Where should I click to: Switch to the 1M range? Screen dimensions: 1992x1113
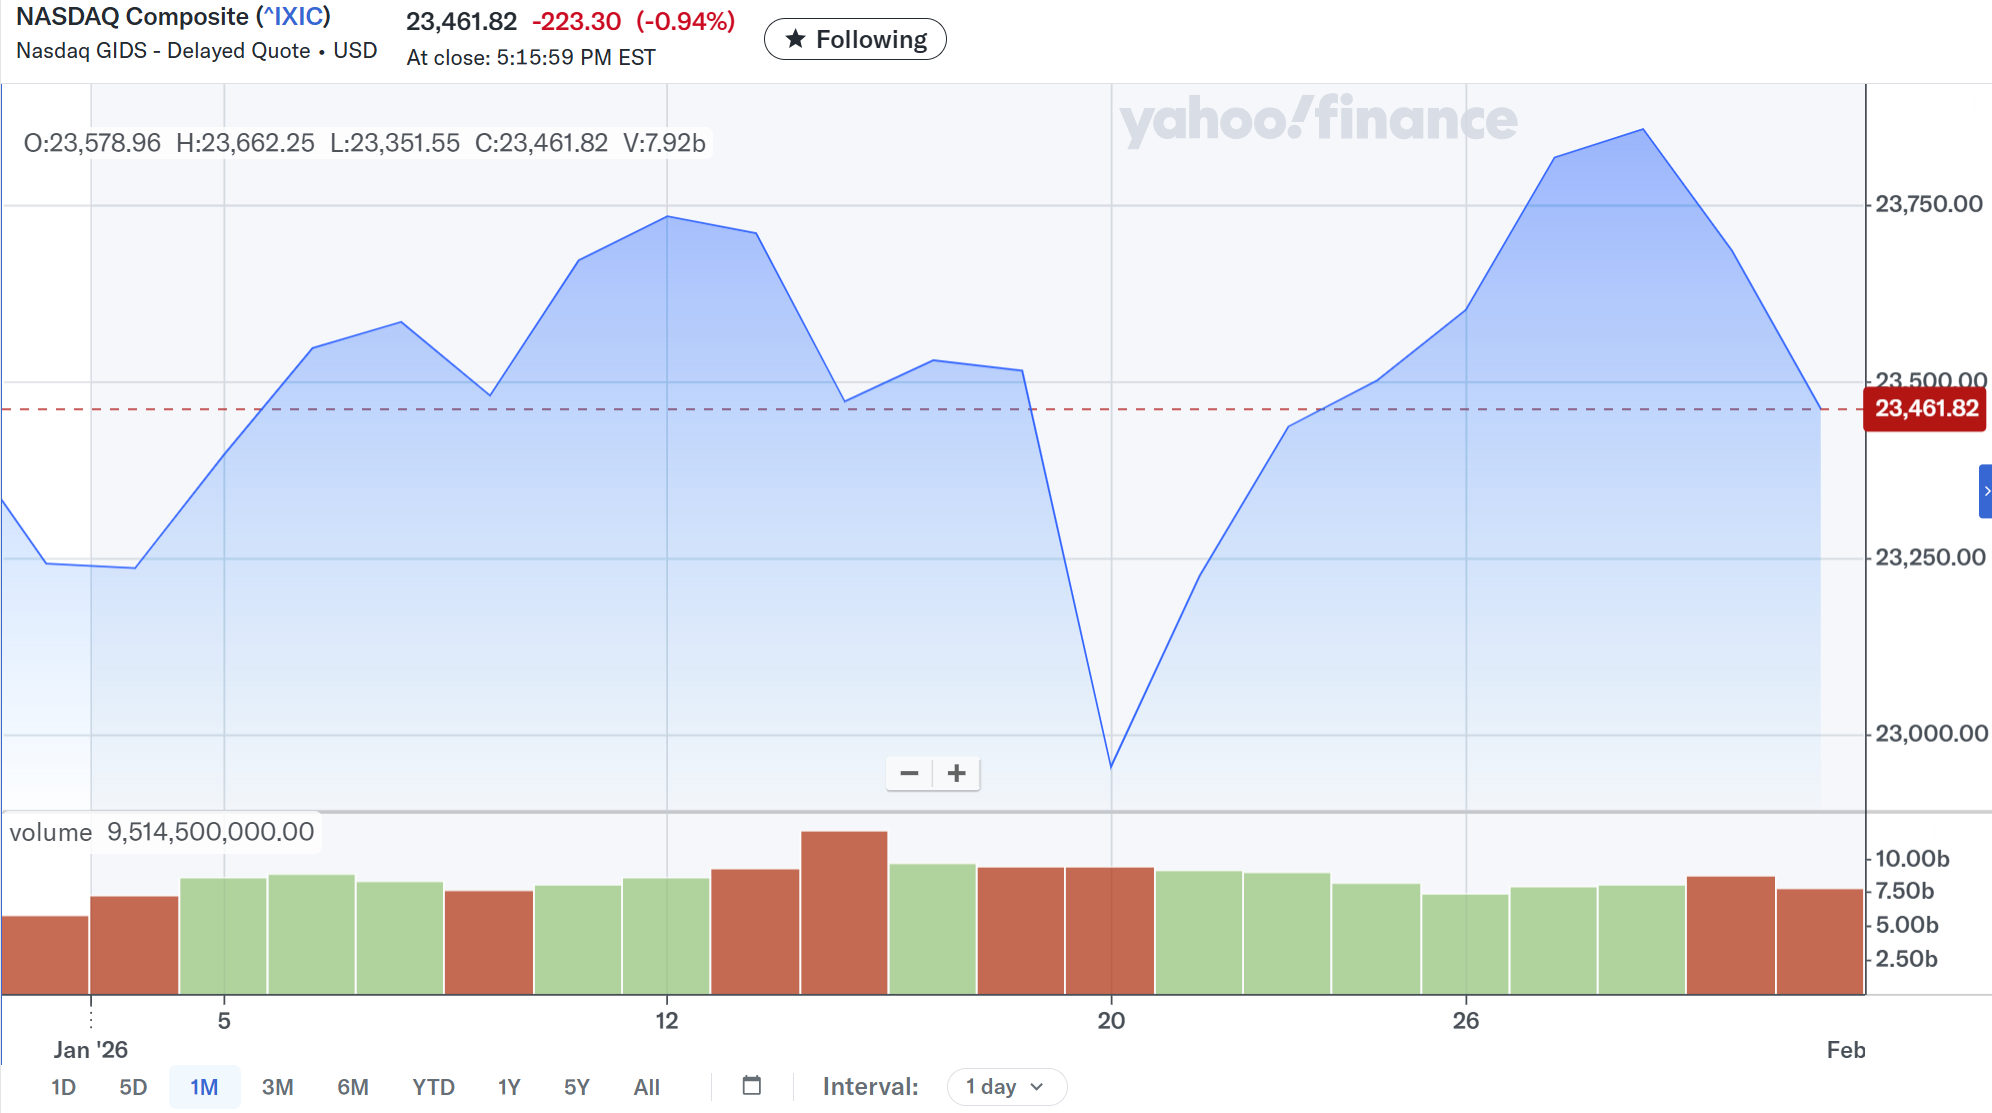(204, 1087)
